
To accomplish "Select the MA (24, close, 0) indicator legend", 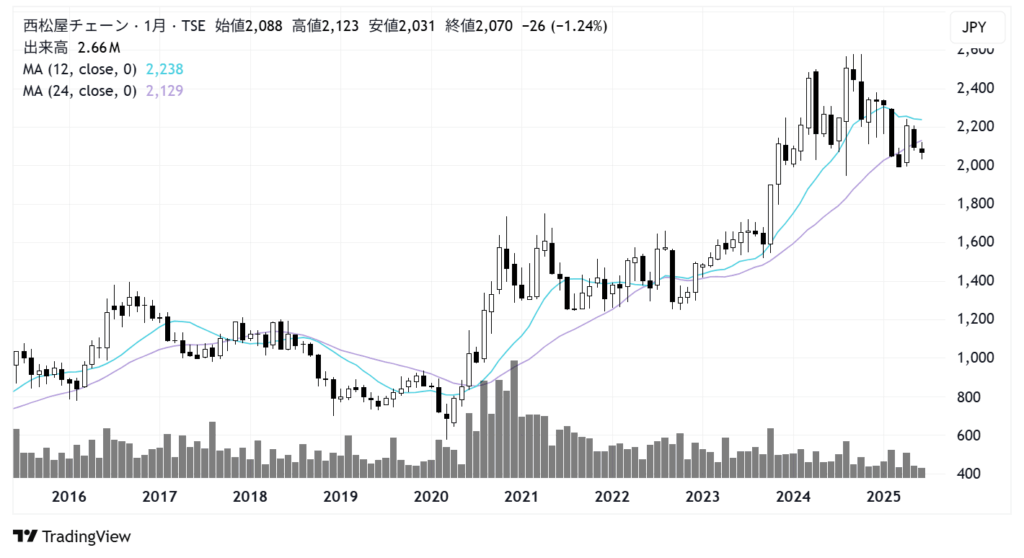I will point(80,91).
